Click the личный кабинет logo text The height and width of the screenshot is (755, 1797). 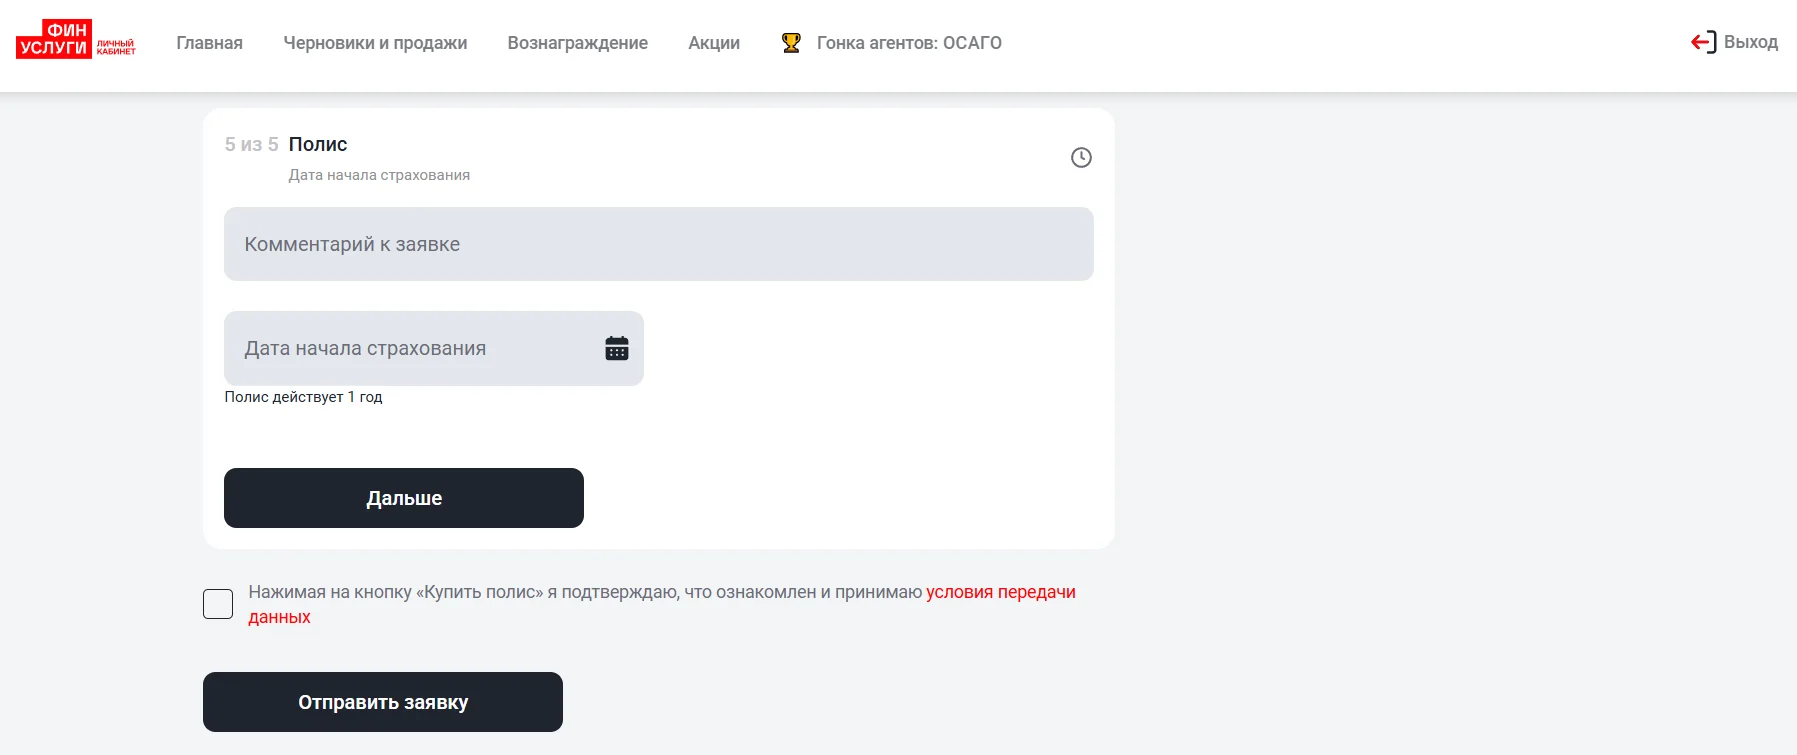coord(116,47)
